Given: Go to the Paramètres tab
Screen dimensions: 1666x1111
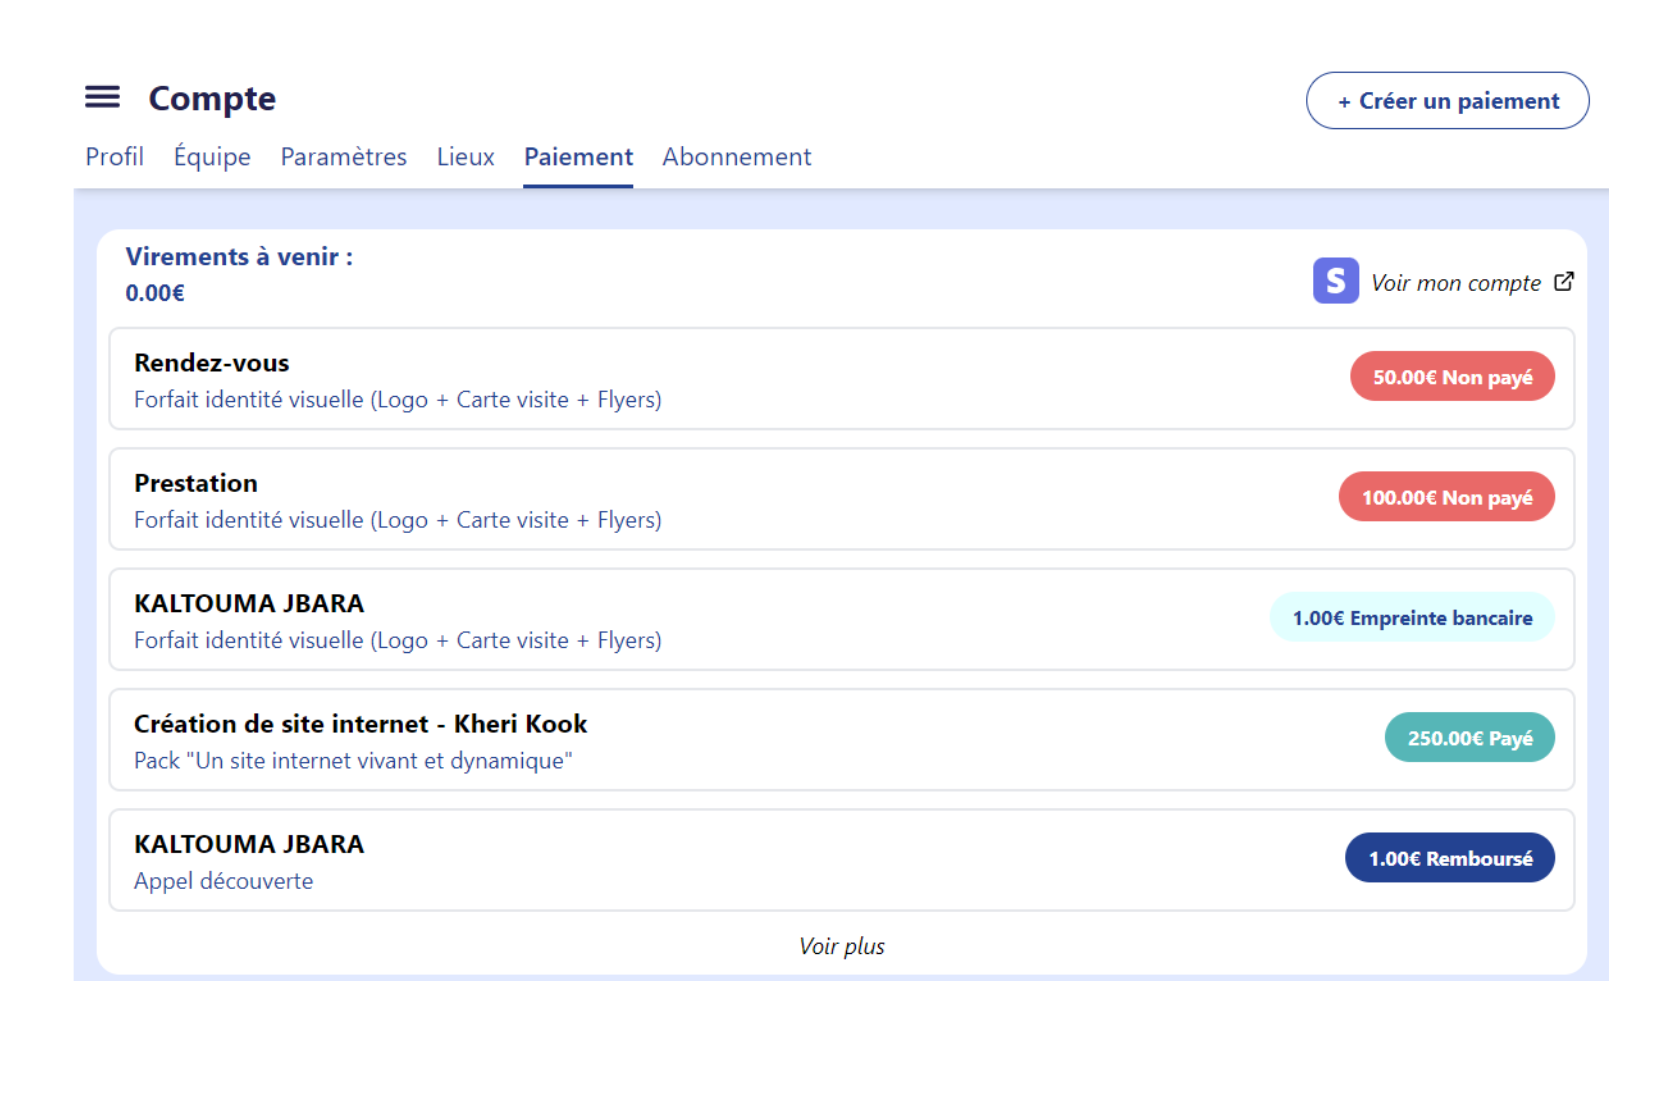Looking at the screenshot, I should [343, 157].
